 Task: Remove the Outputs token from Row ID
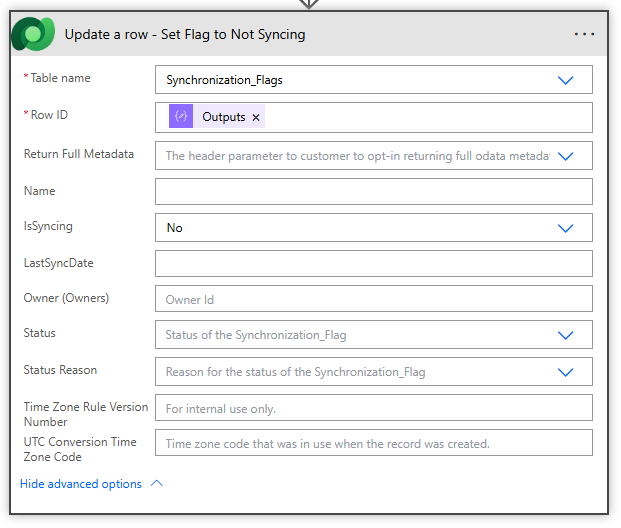[256, 118]
